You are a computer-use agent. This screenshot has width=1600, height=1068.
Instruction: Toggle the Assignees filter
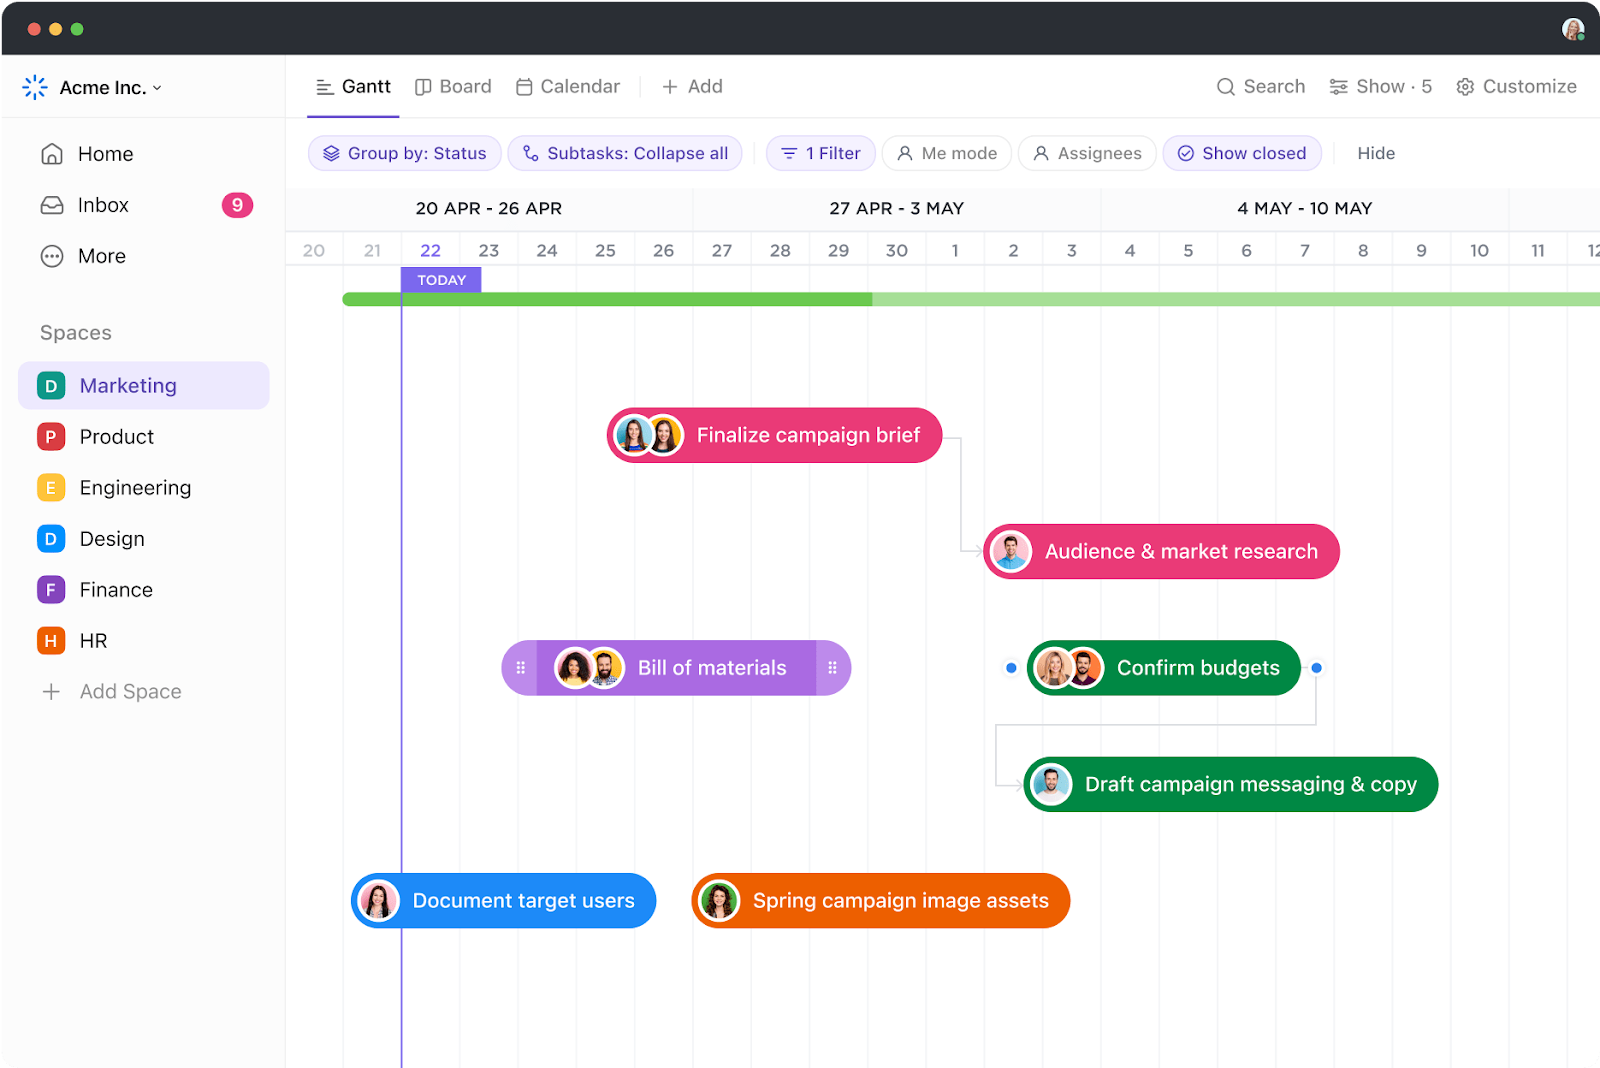tap(1087, 153)
